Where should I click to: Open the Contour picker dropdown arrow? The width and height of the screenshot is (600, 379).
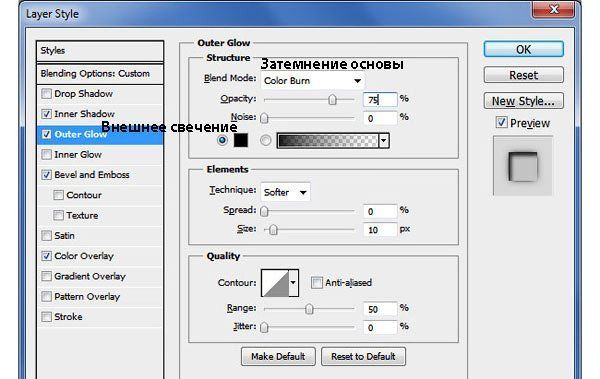tap(293, 283)
